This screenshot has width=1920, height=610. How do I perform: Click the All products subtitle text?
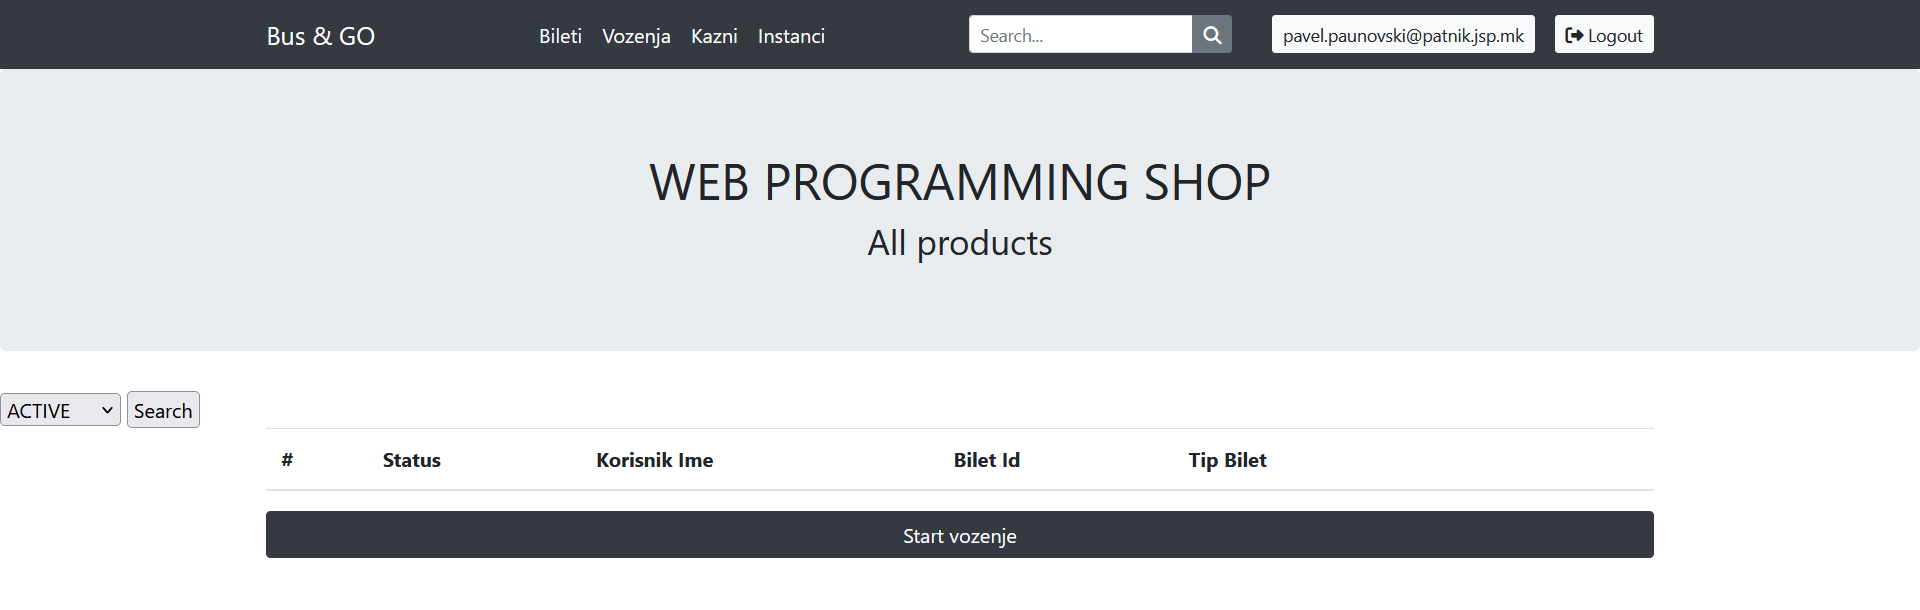[959, 243]
